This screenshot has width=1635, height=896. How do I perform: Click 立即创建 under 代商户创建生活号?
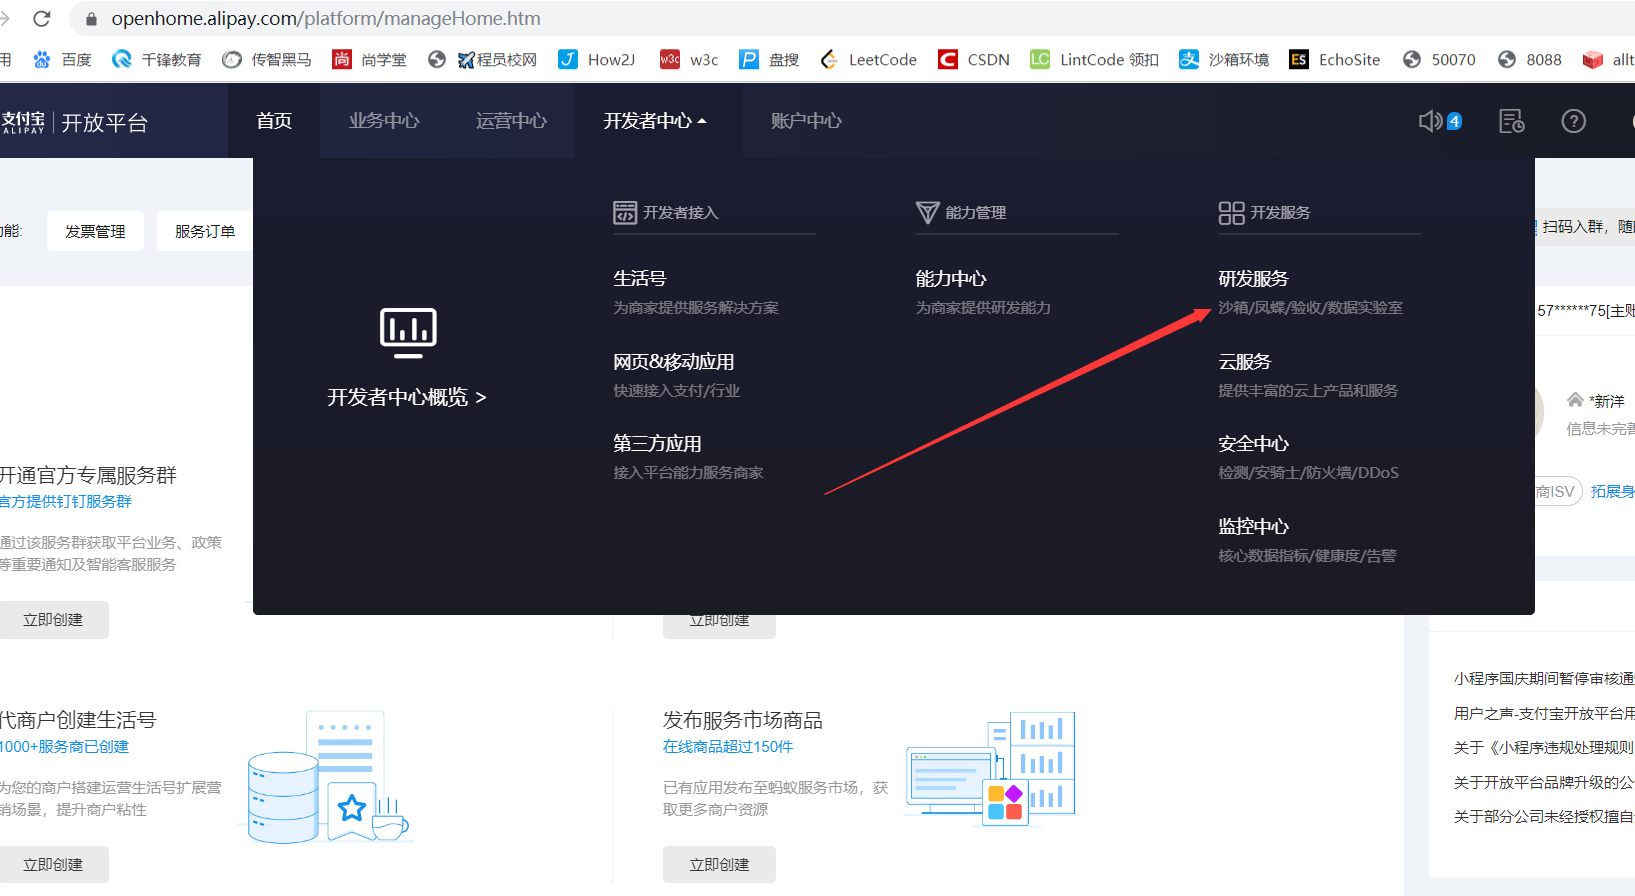53,864
